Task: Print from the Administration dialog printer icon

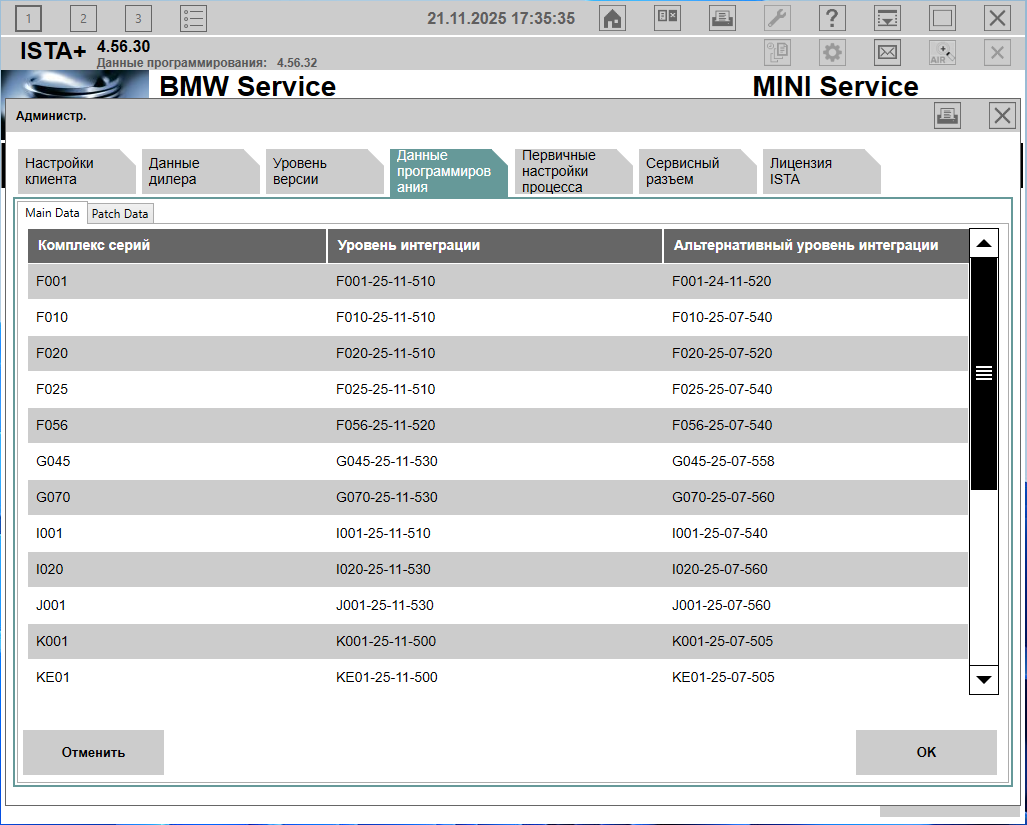Action: tap(947, 116)
